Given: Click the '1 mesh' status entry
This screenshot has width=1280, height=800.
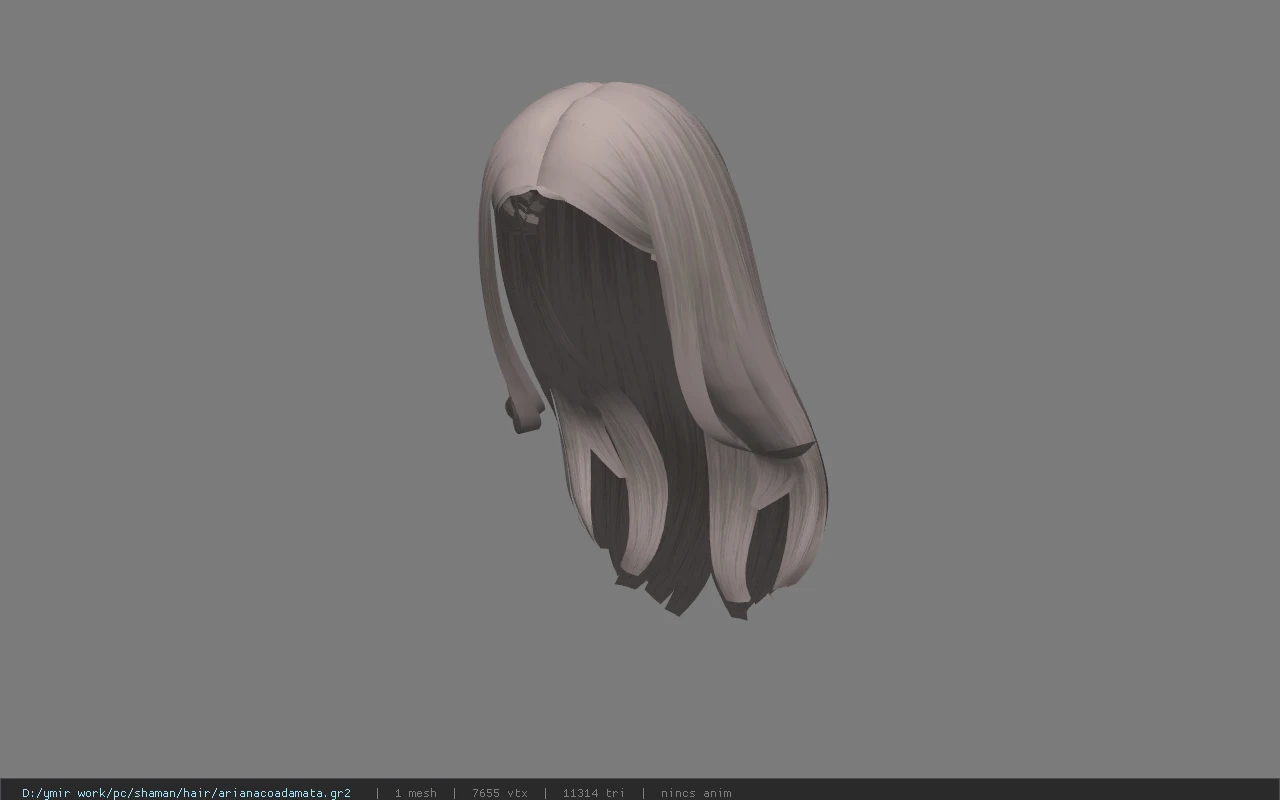Looking at the screenshot, I should (415, 793).
